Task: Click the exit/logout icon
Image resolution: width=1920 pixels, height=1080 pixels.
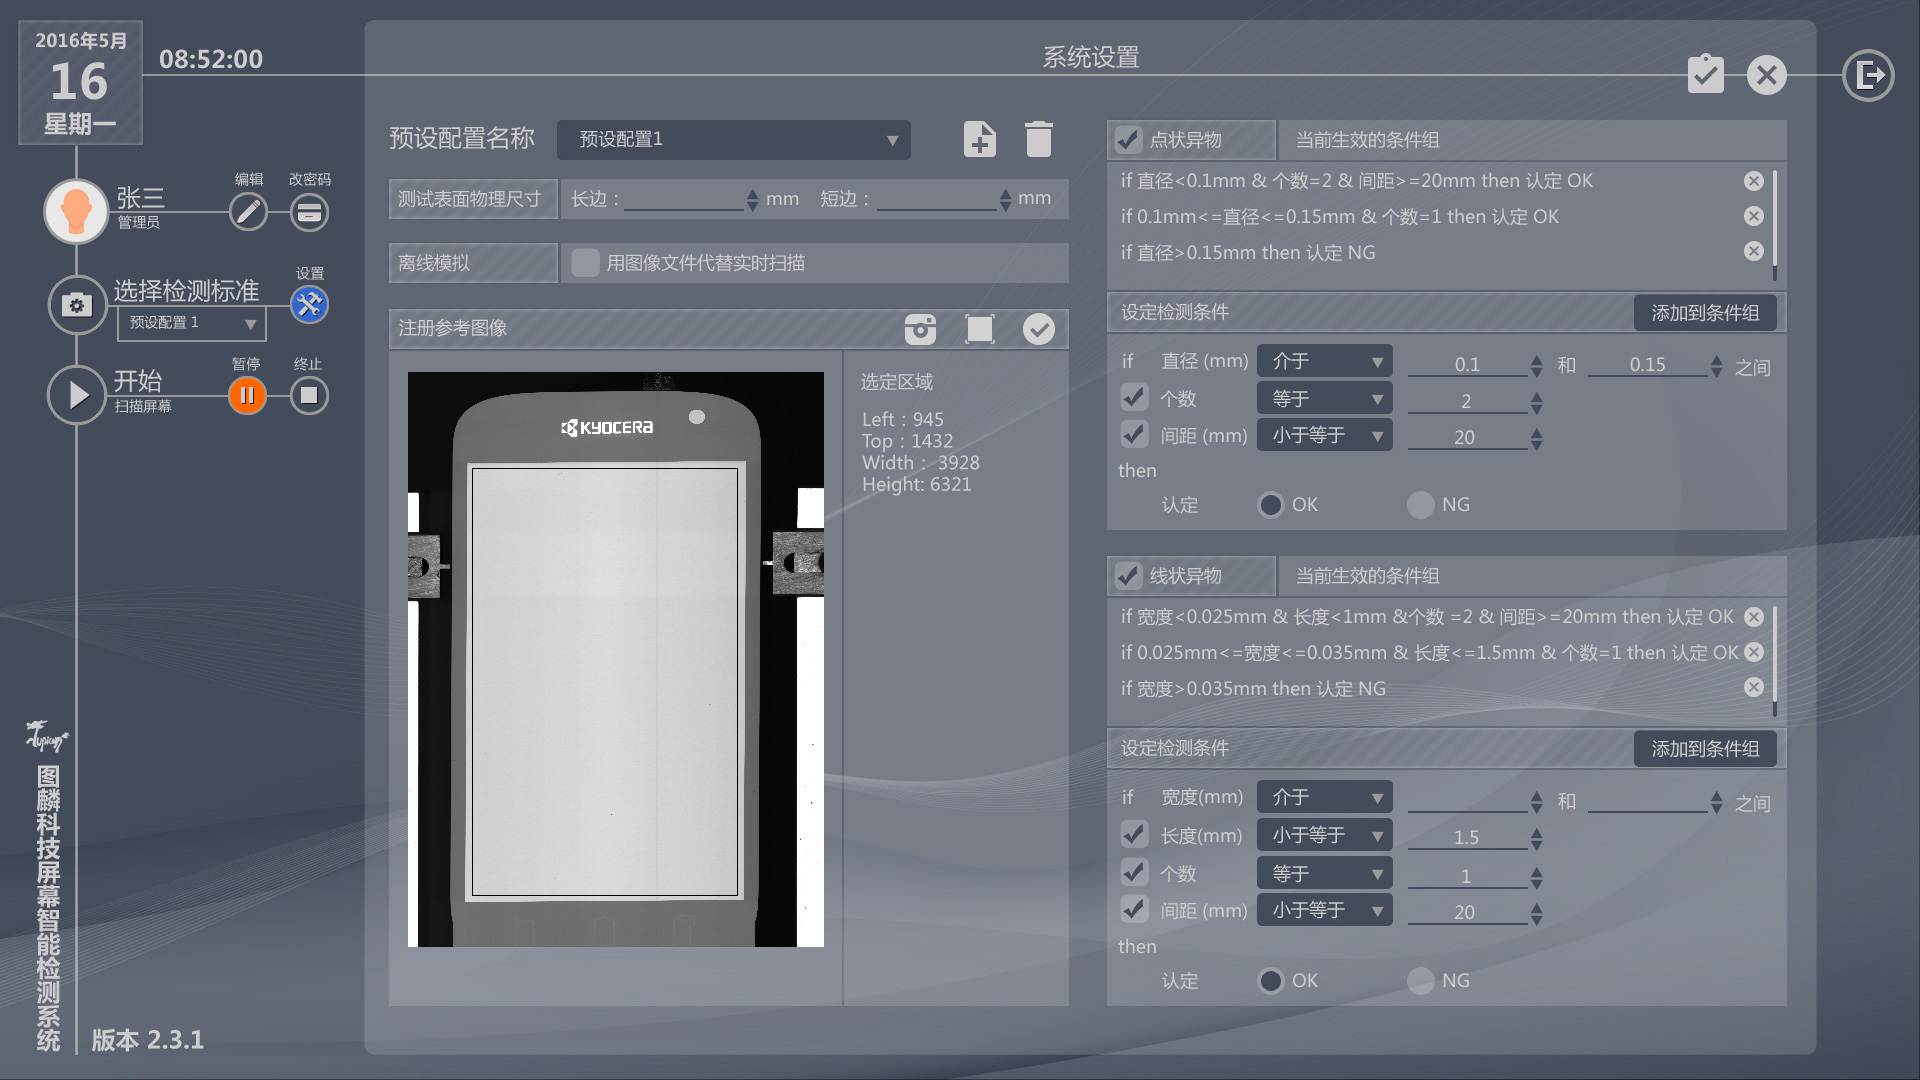Action: coord(1868,75)
